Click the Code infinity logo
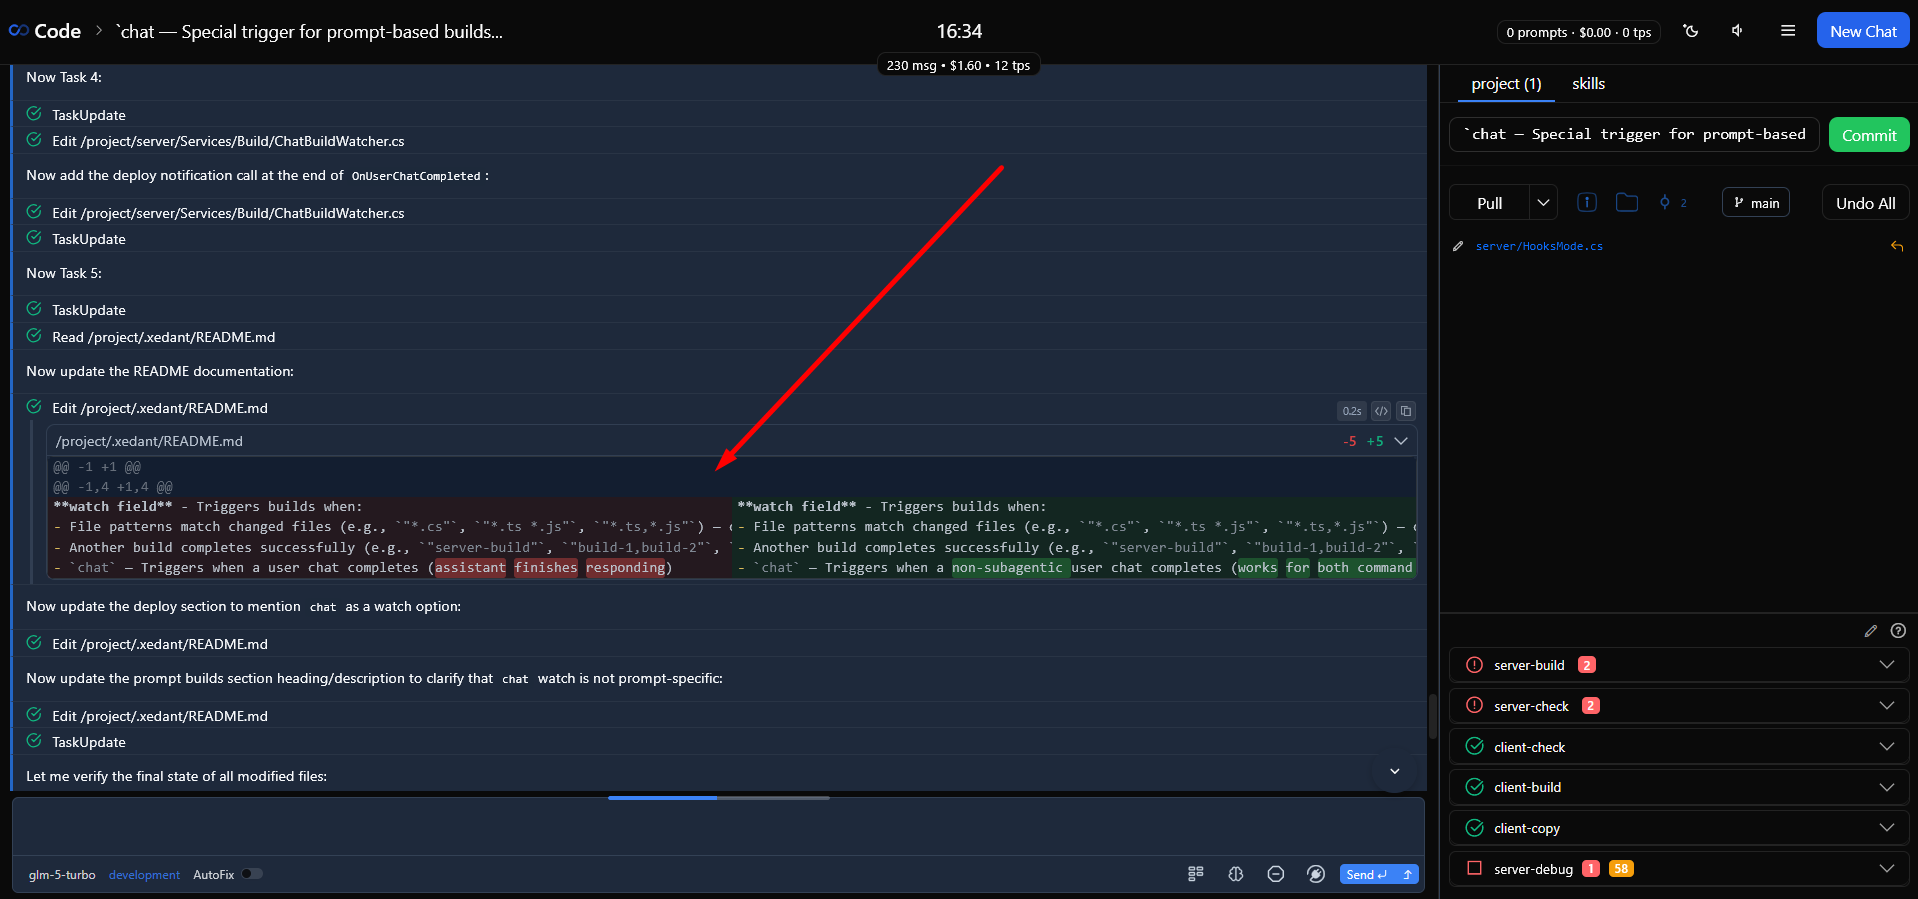The width and height of the screenshot is (1918, 899). pos(18,31)
